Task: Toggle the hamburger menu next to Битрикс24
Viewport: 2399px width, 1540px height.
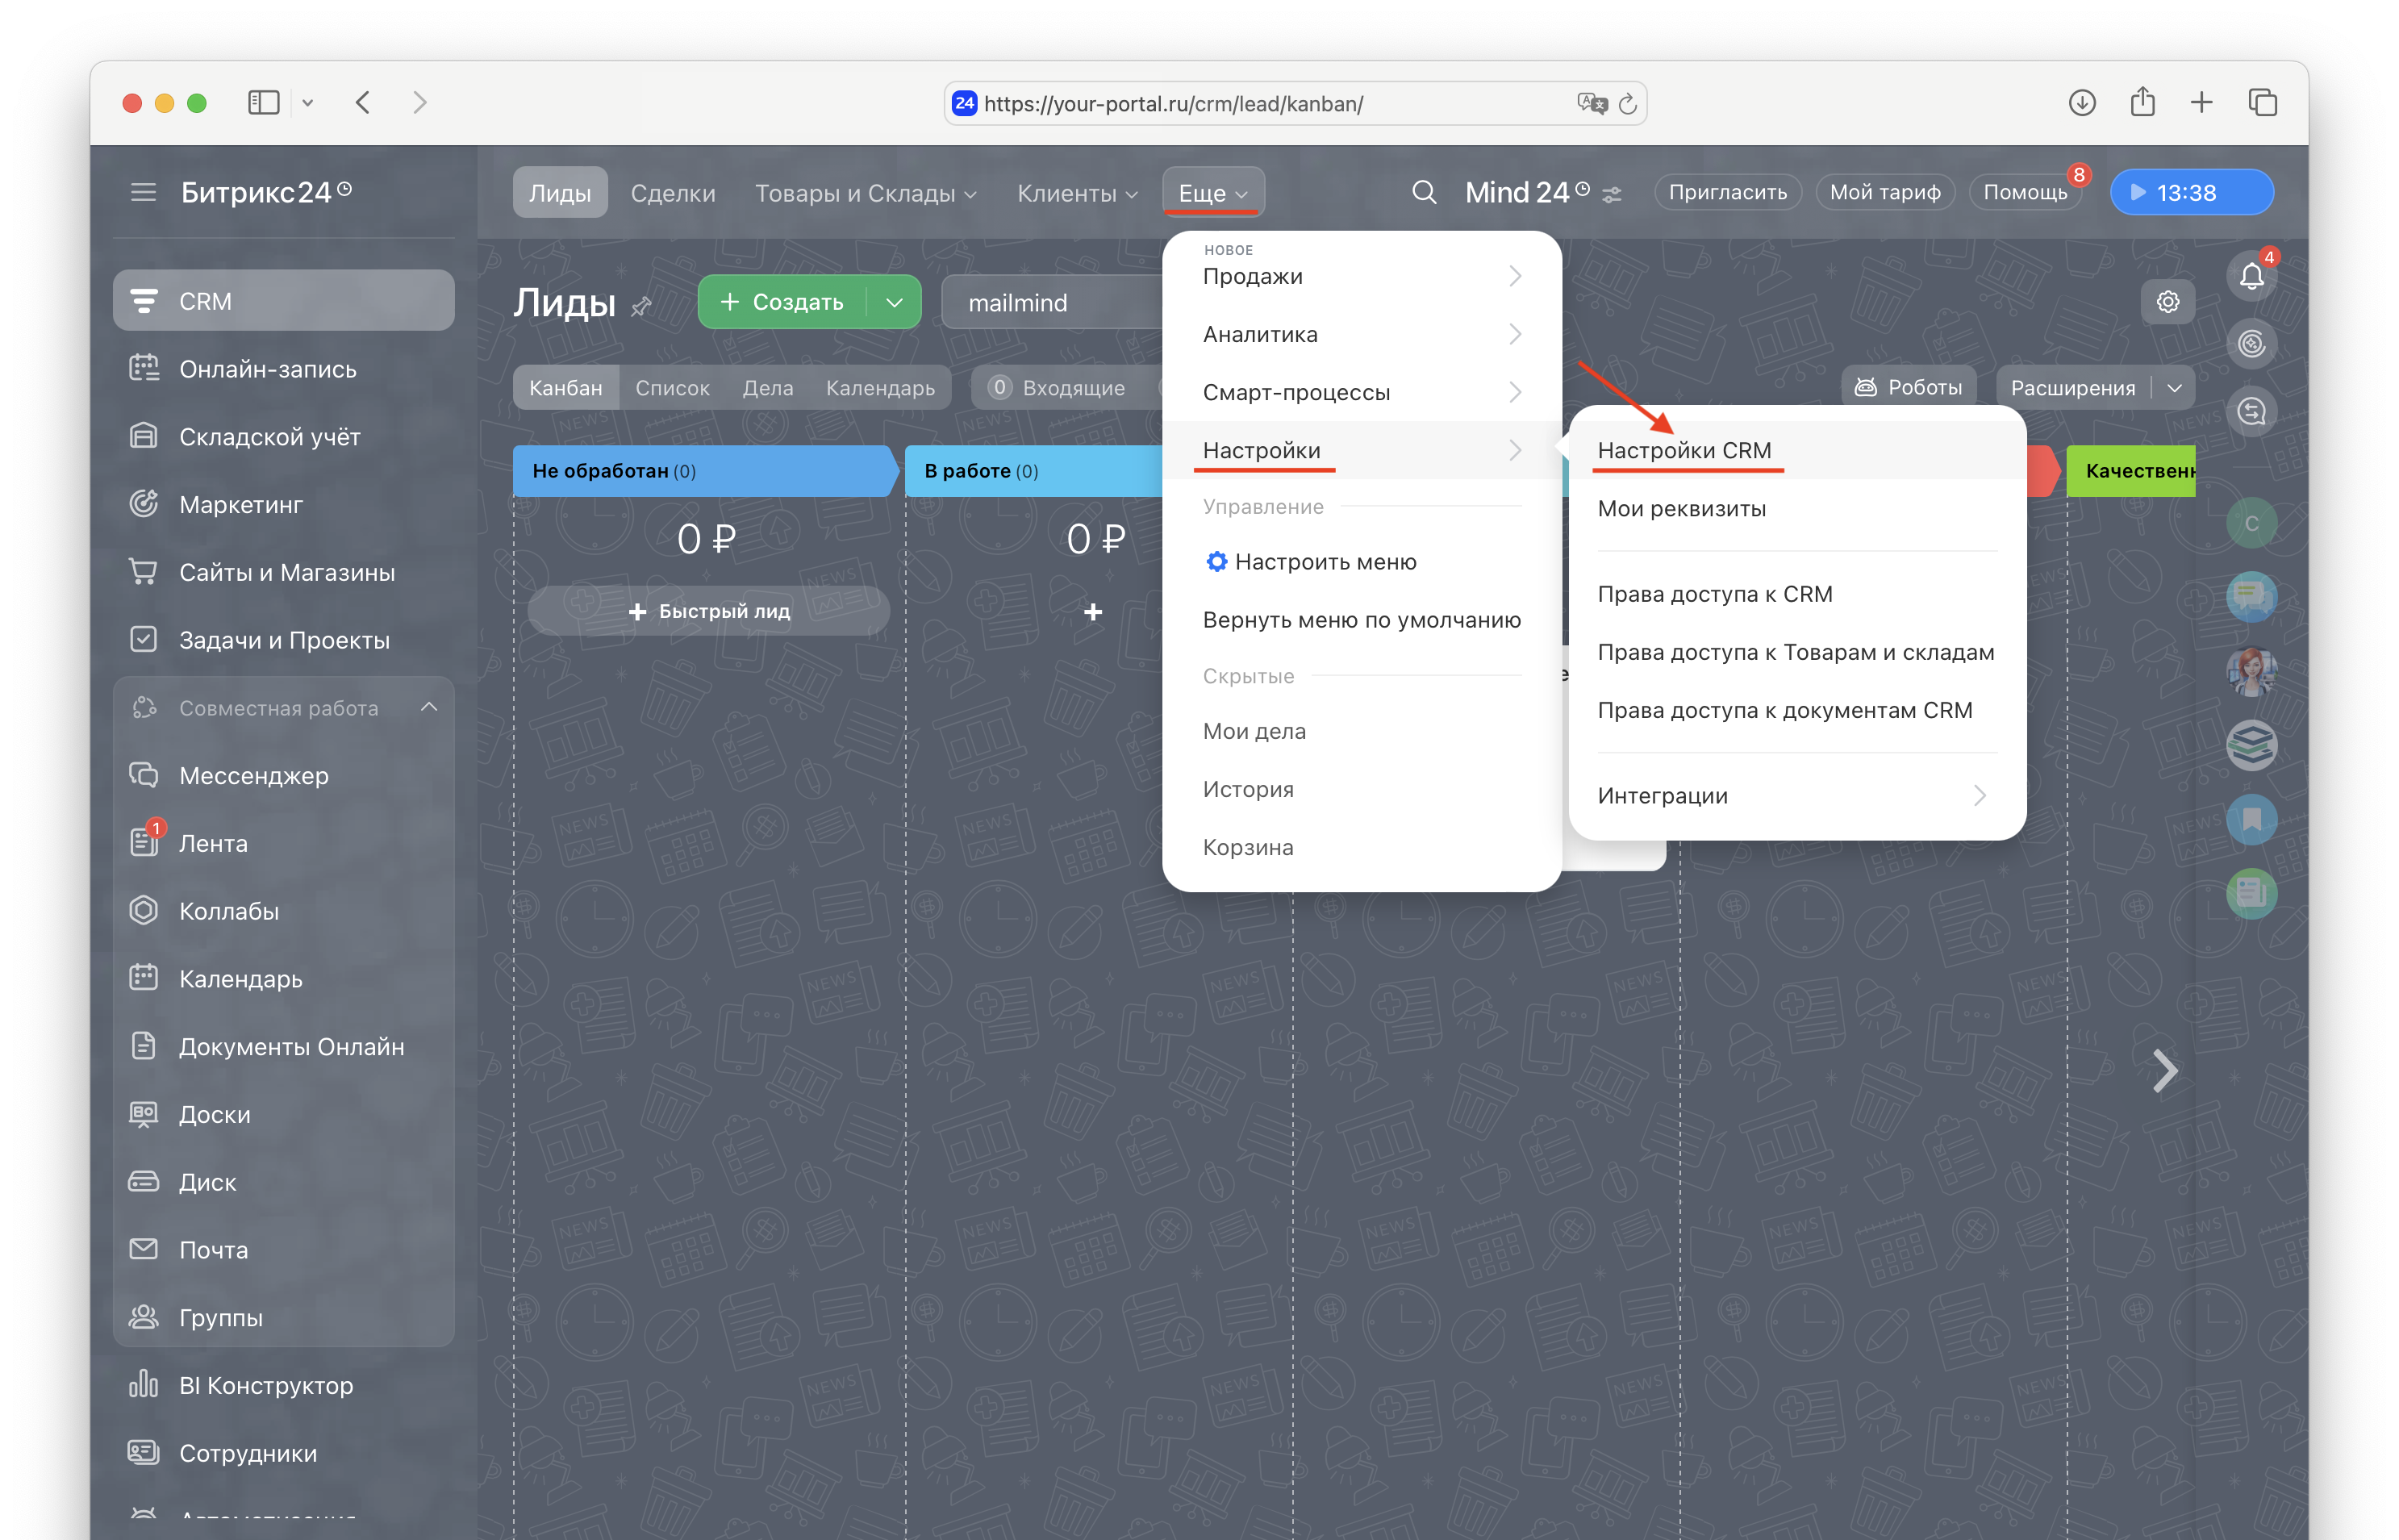Action: pyautogui.click(x=143, y=192)
